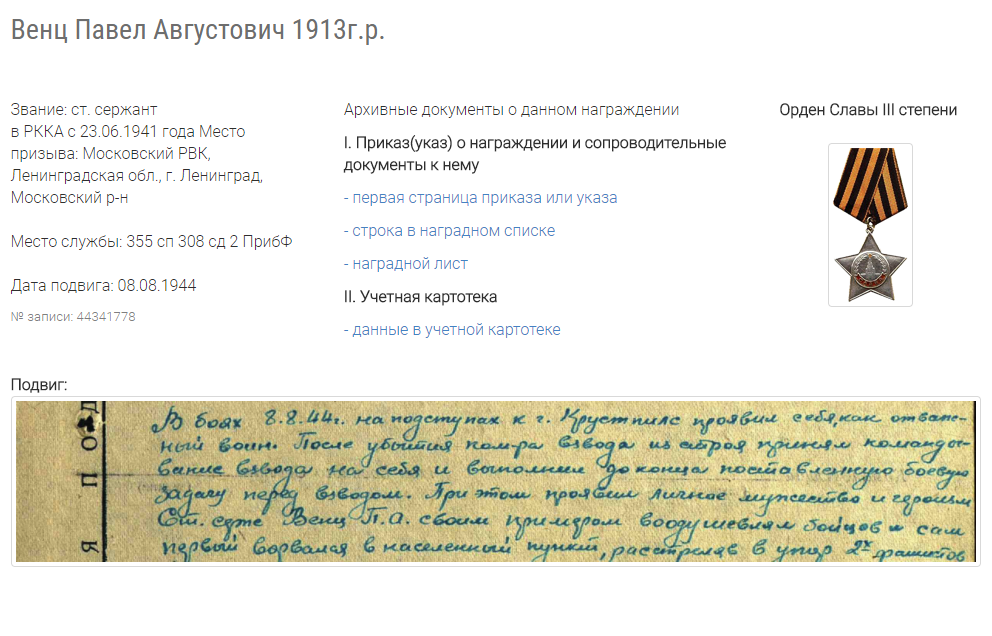This screenshot has width=992, height=636.
Task: Click the 'I. Приказ(указ) о награждении' section heading
Action: 535,143
